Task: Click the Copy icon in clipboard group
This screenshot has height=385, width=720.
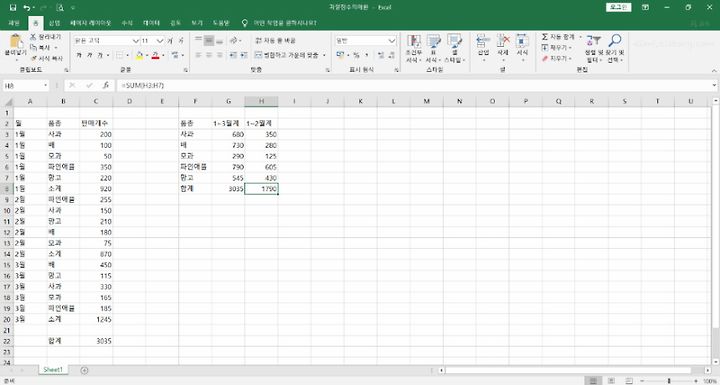Action: [34, 47]
